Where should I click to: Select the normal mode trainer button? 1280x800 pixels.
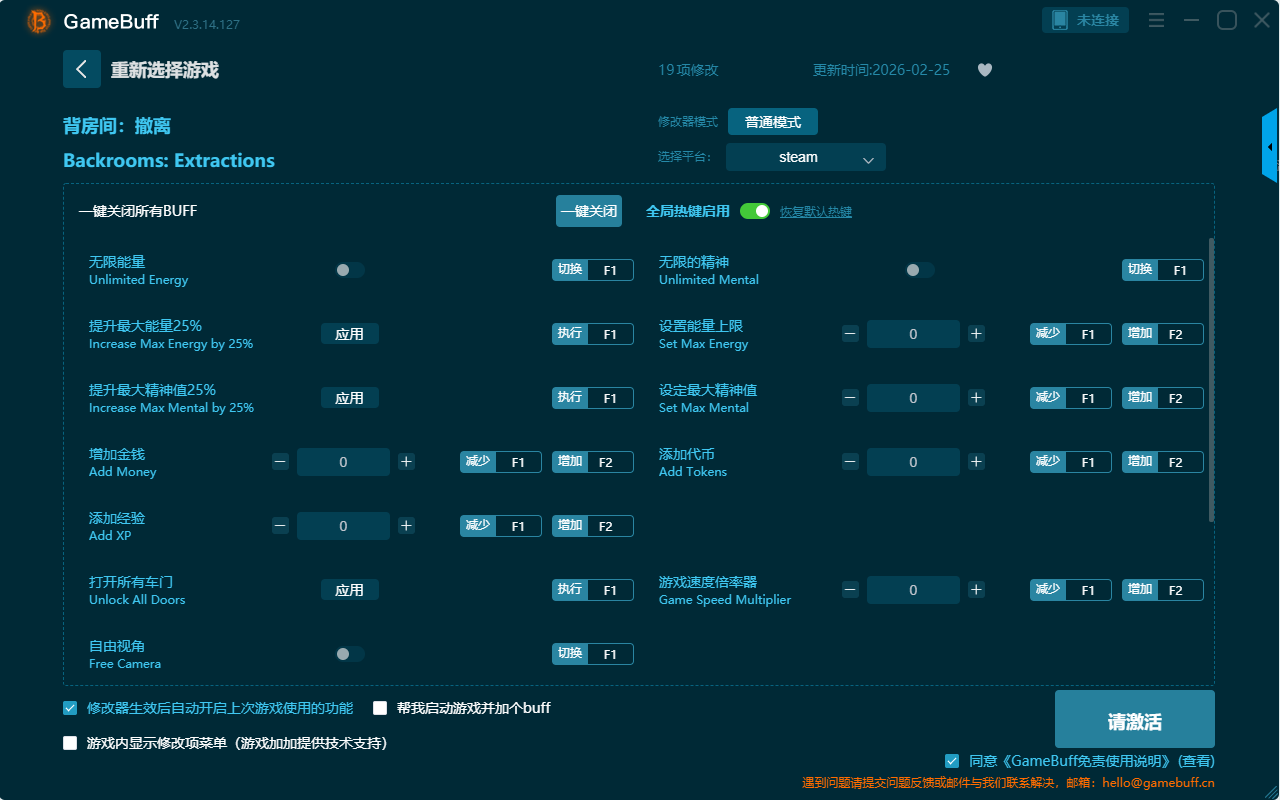click(x=772, y=122)
